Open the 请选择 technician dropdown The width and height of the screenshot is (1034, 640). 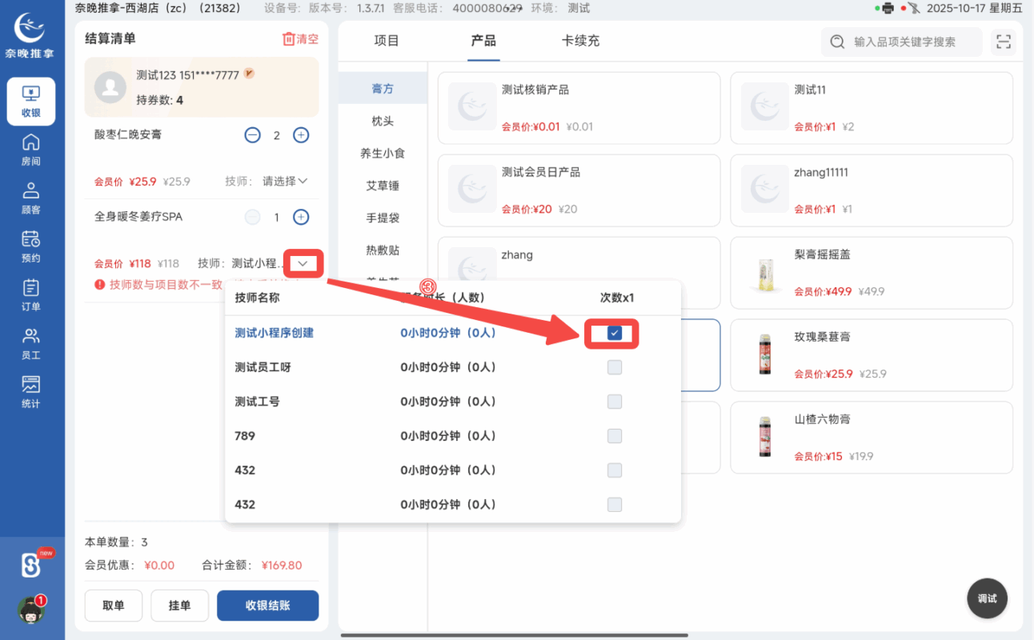pos(284,181)
